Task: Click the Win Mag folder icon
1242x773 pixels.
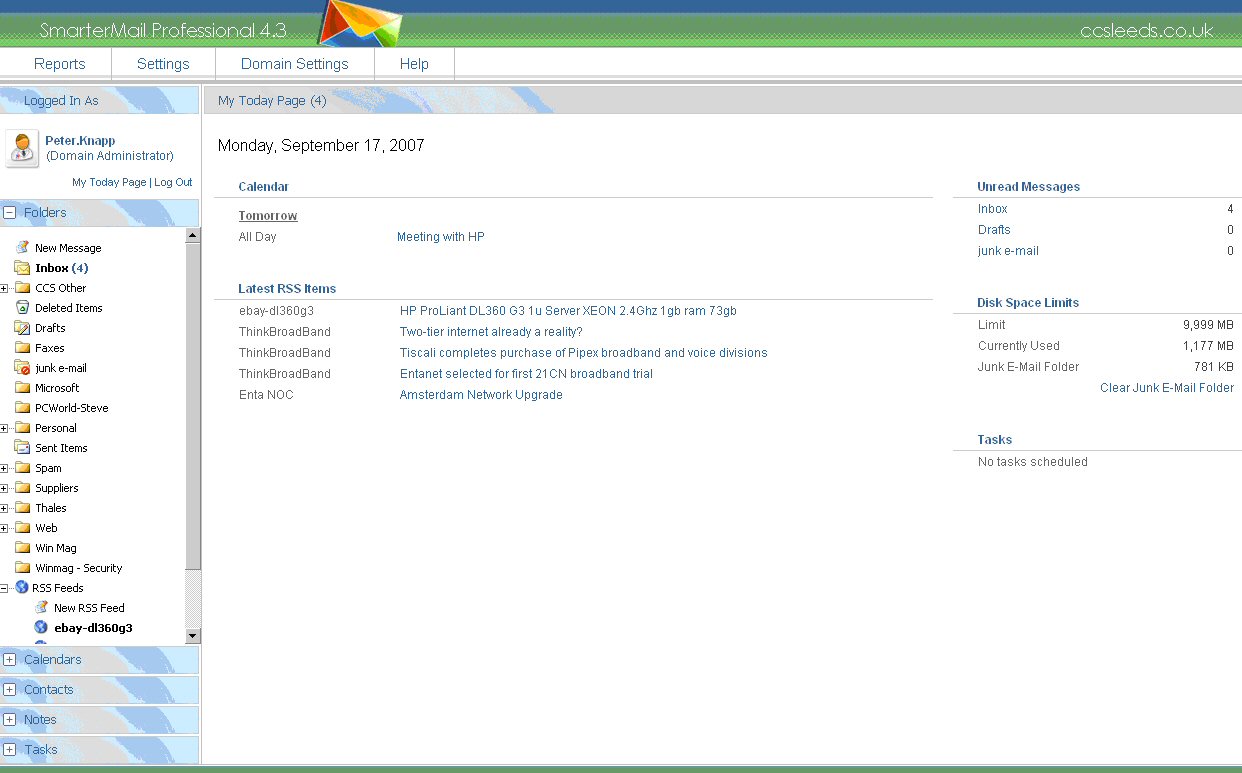Action: [x=22, y=547]
